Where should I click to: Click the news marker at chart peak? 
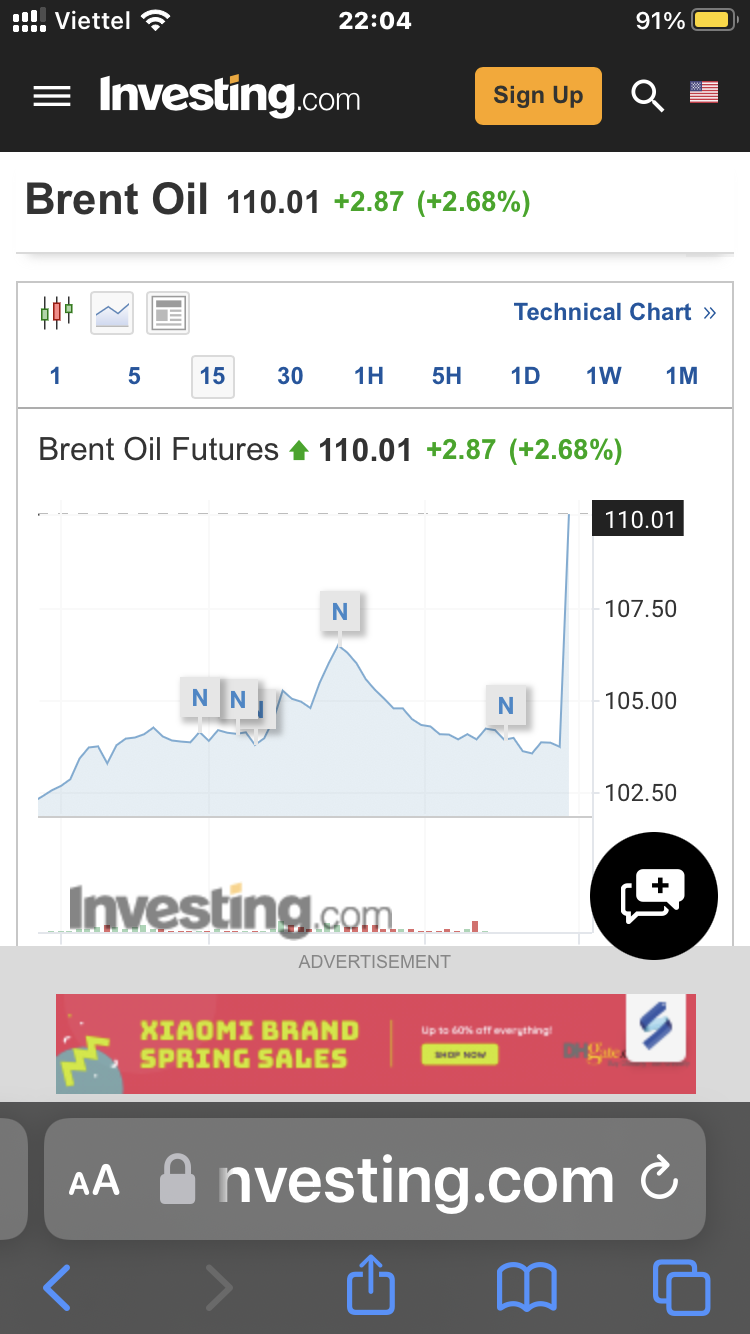pos(340,612)
